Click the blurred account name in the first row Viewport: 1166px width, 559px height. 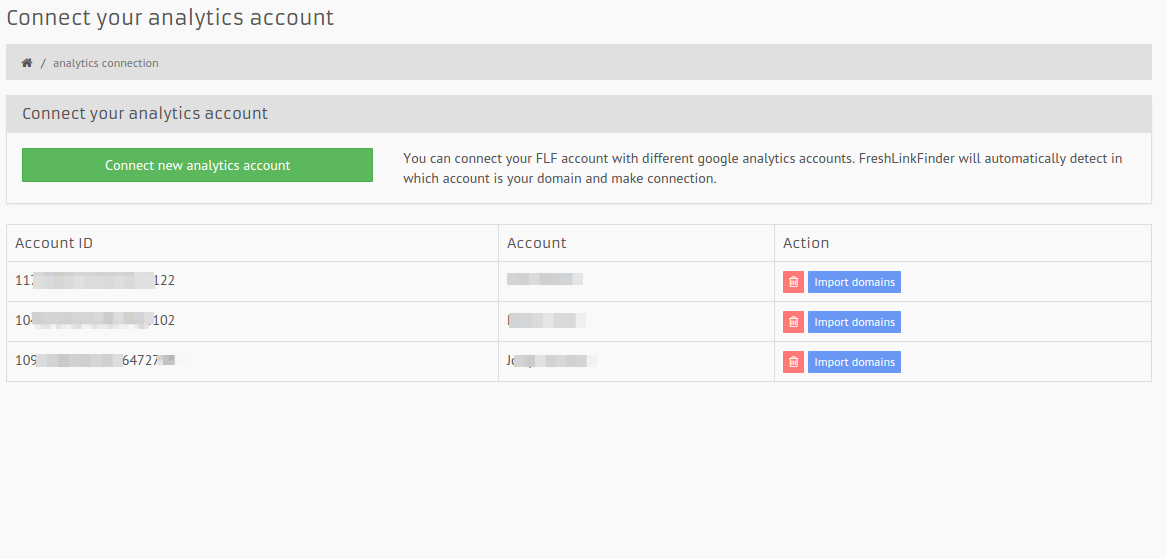point(545,280)
